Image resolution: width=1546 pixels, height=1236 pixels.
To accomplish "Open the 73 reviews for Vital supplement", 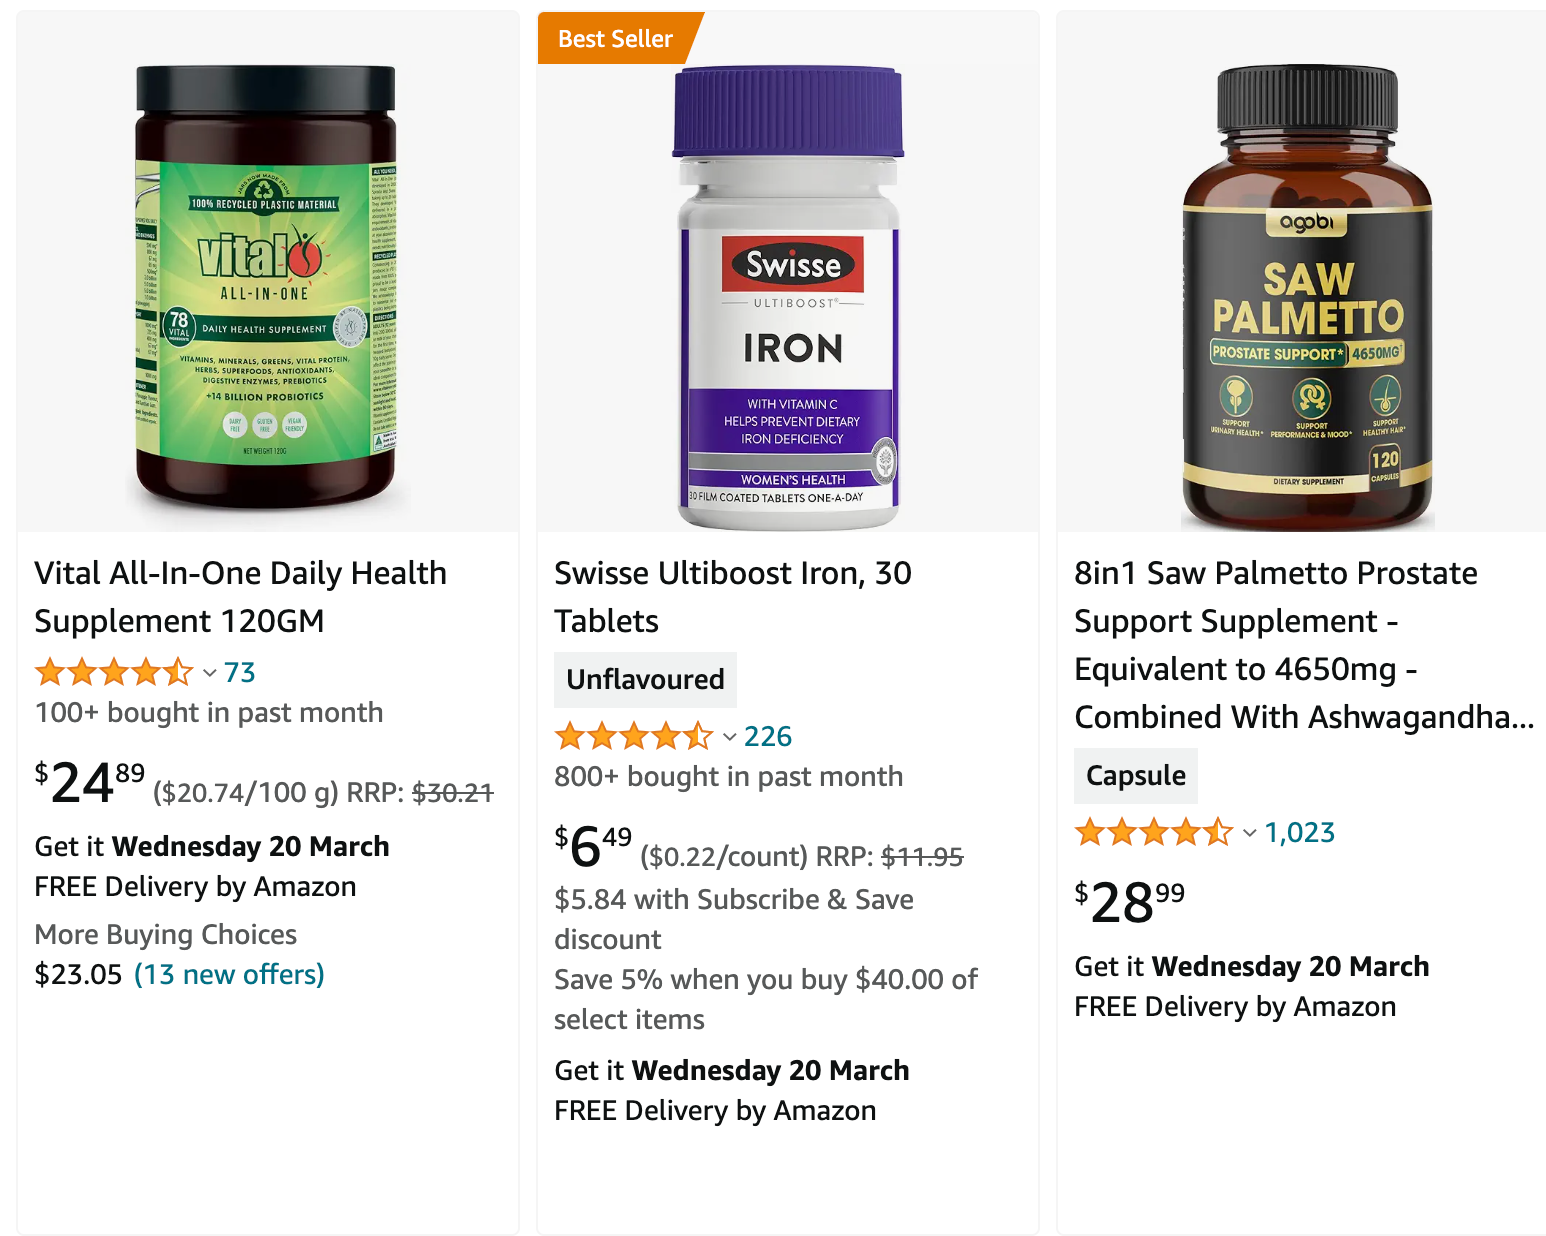I will tap(240, 672).
